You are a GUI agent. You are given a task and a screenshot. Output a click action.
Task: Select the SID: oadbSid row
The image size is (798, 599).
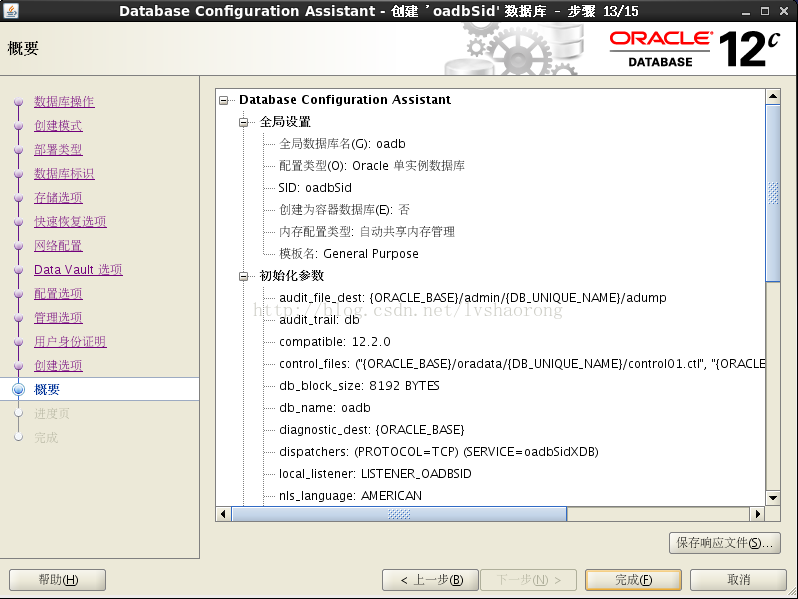[315, 188]
